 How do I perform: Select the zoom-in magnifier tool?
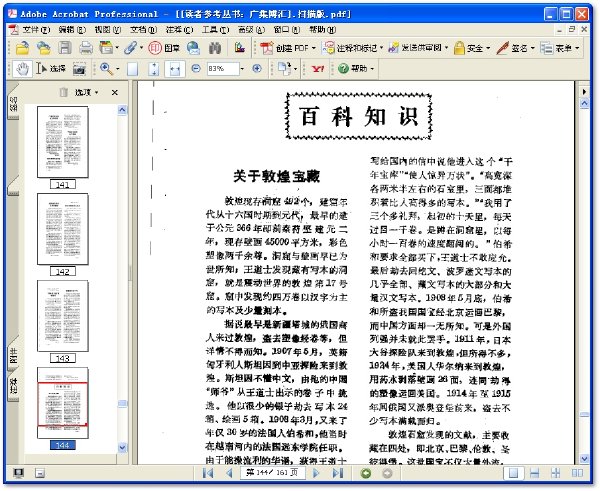point(106,69)
